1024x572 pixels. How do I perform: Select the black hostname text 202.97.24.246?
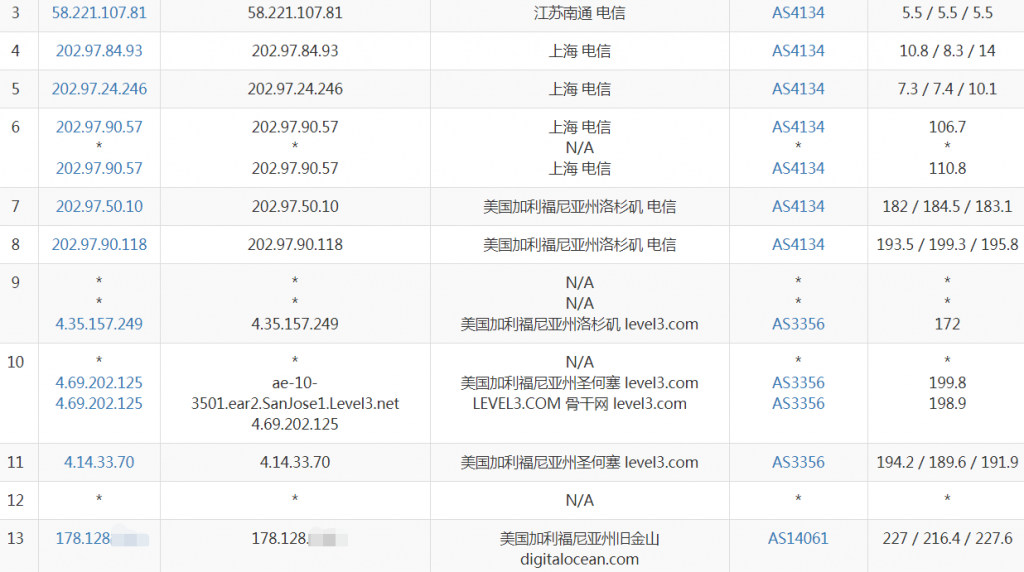point(295,89)
